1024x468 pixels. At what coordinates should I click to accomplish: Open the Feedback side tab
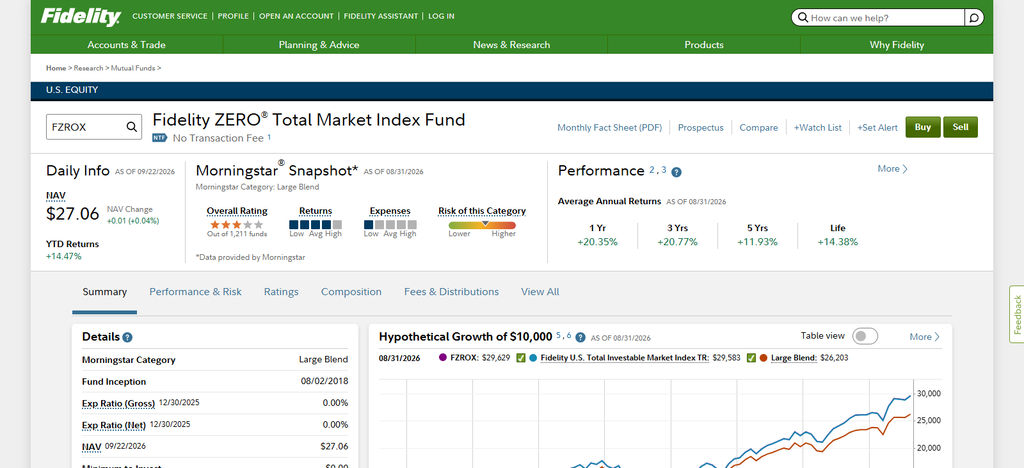[1016, 315]
